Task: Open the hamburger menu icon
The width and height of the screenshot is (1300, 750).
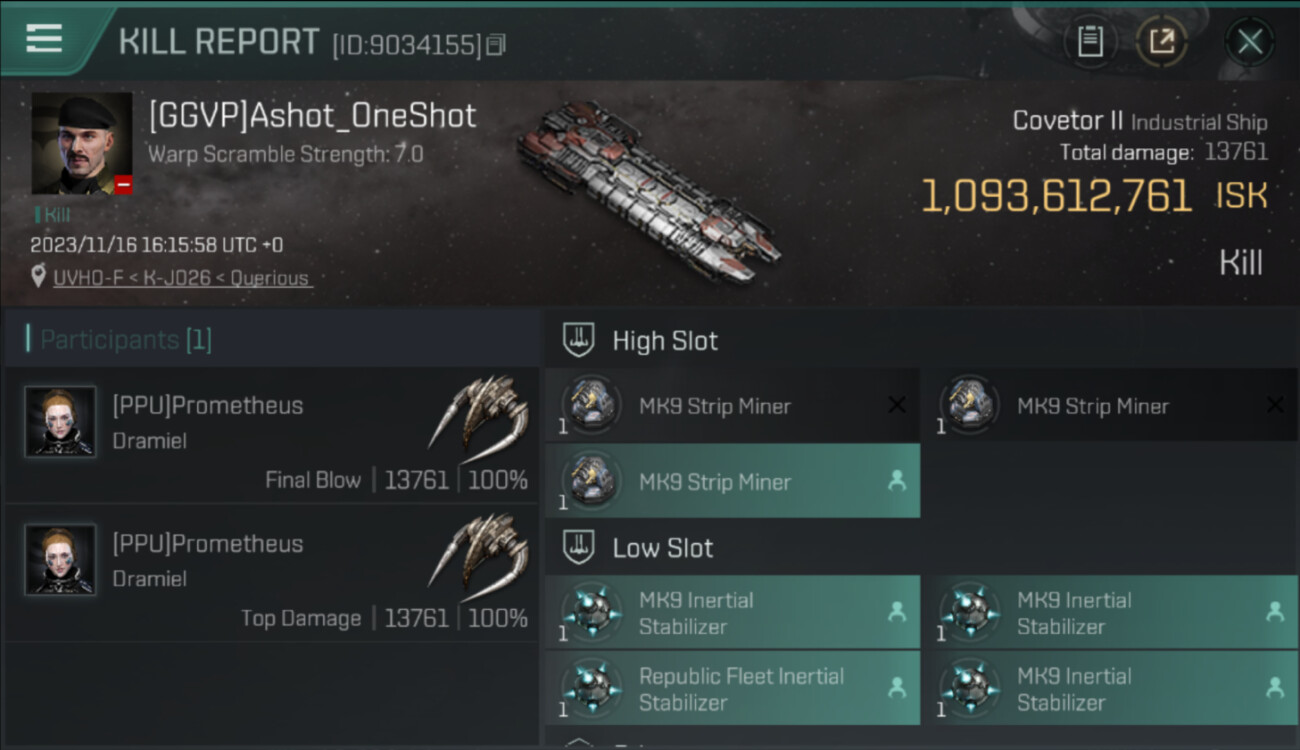Action: coord(44,39)
